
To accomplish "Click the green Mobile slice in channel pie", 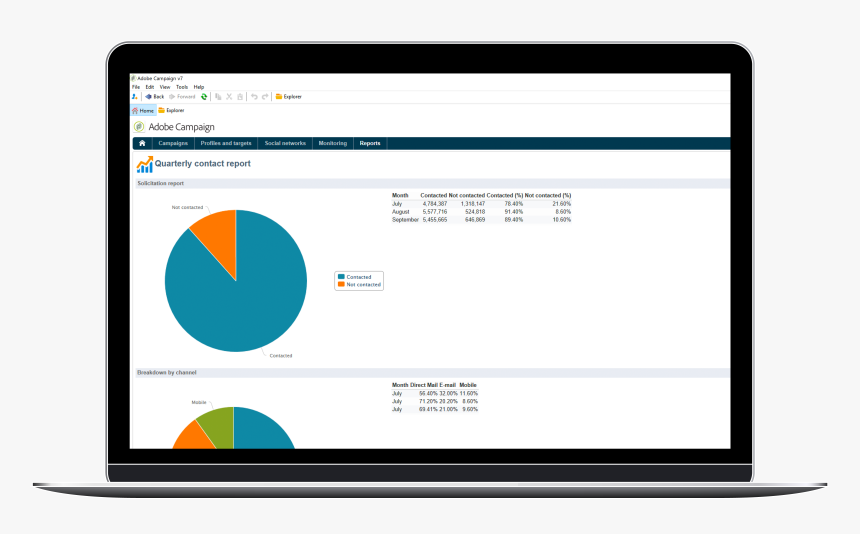I will point(219,425).
